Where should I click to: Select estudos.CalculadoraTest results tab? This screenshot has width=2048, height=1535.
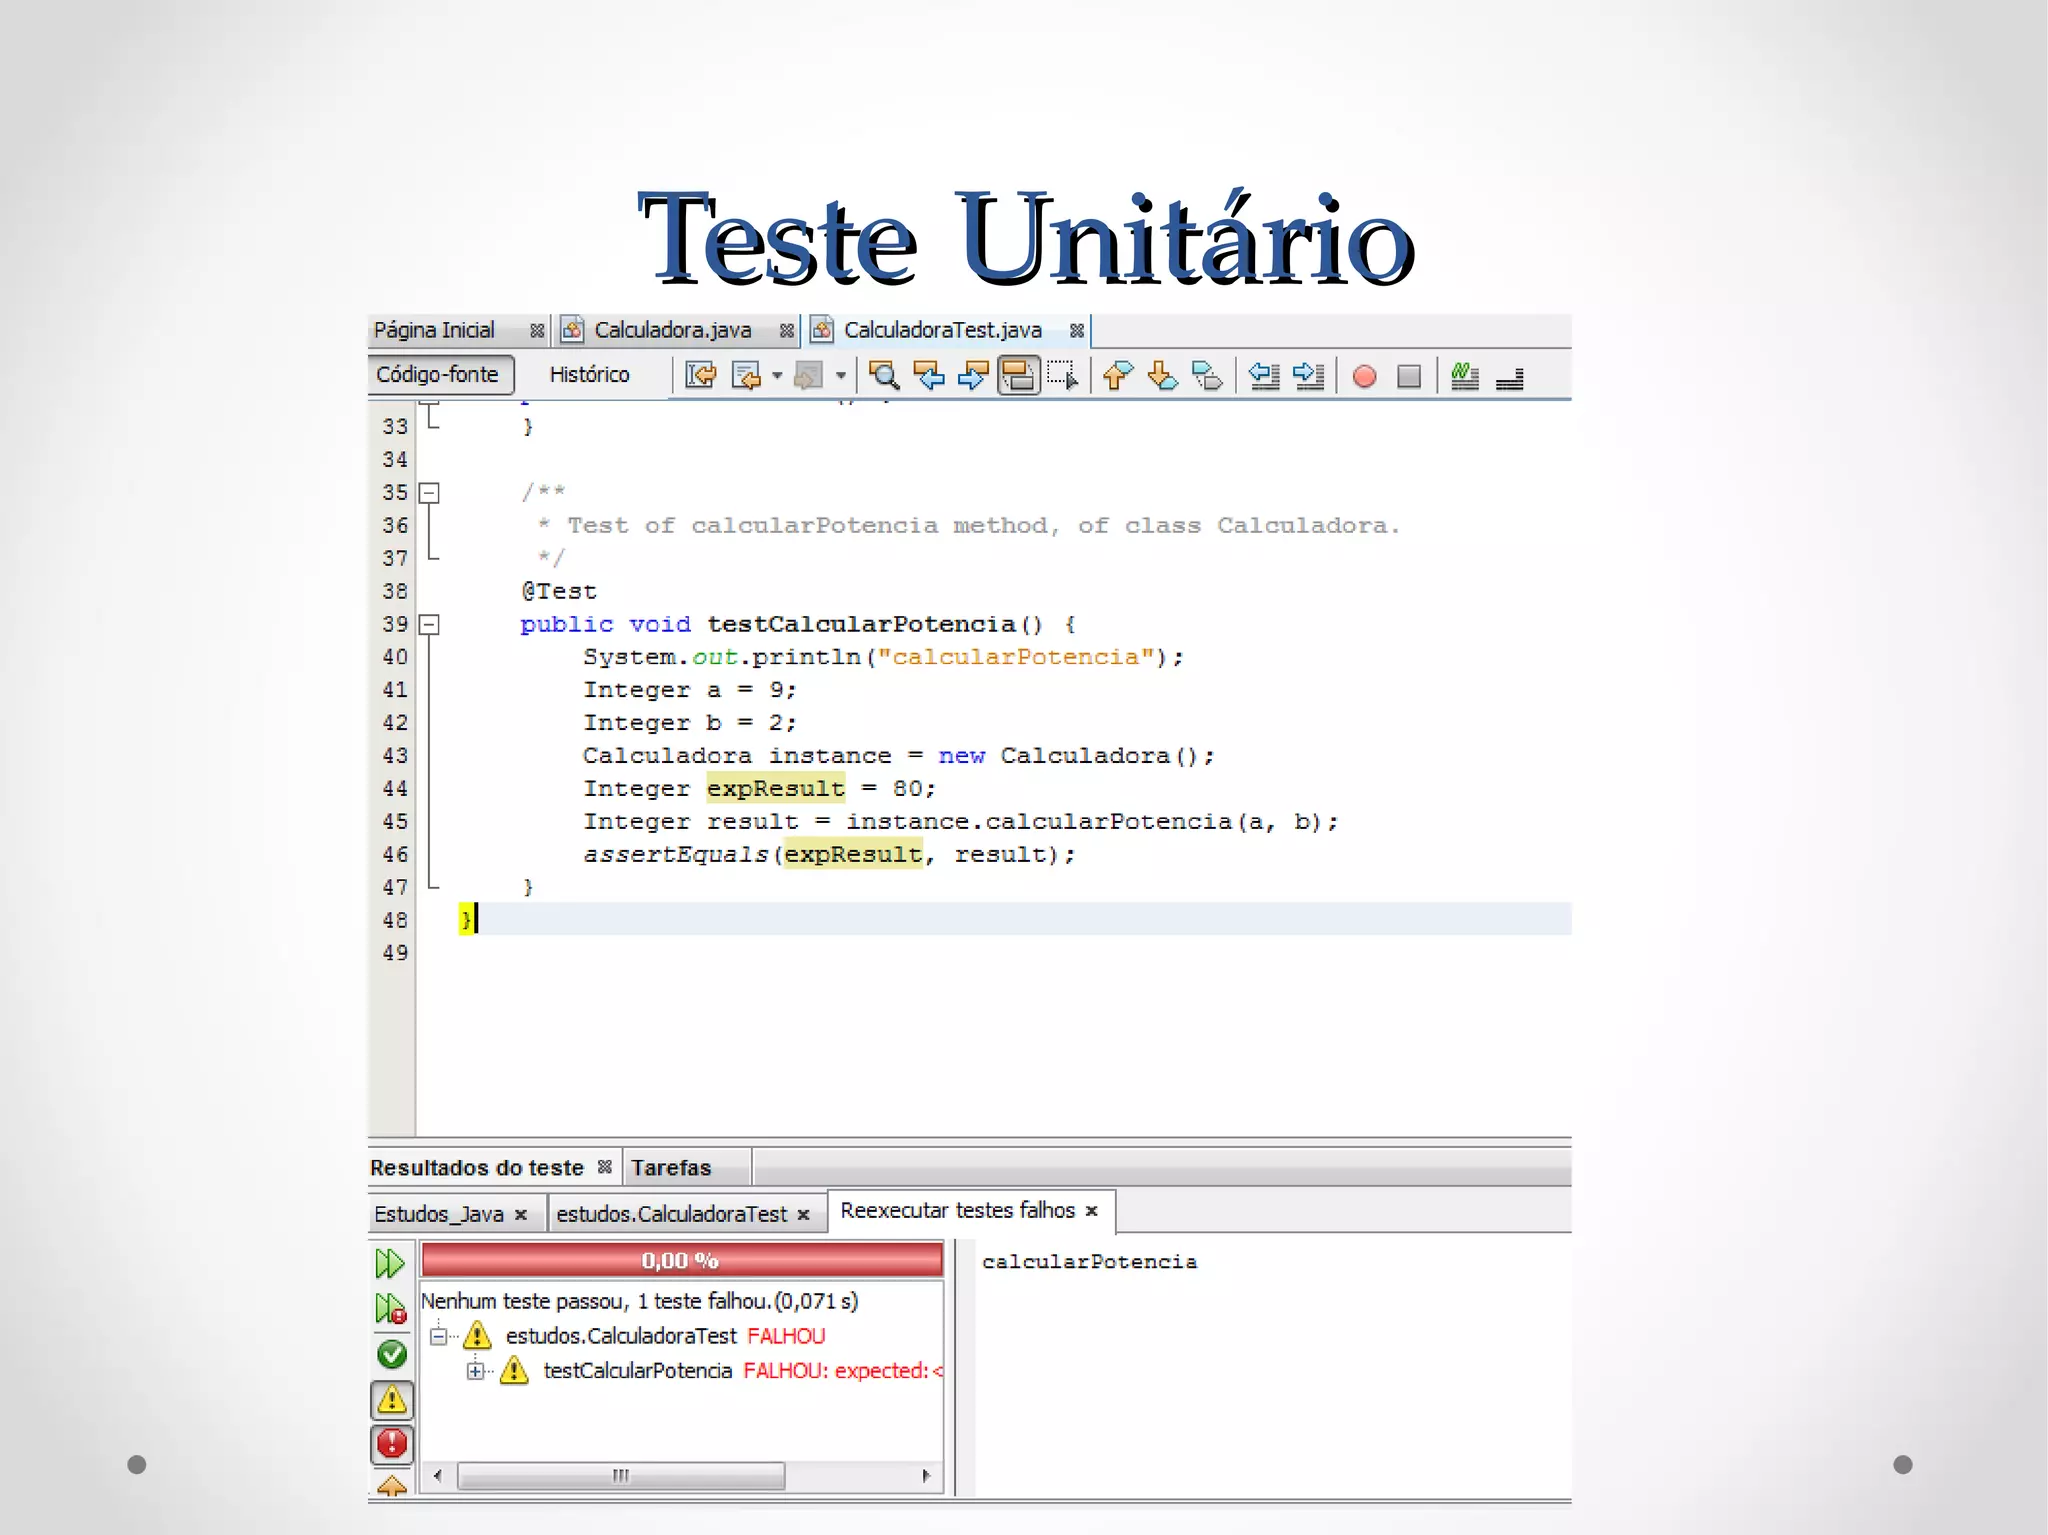tap(671, 1214)
